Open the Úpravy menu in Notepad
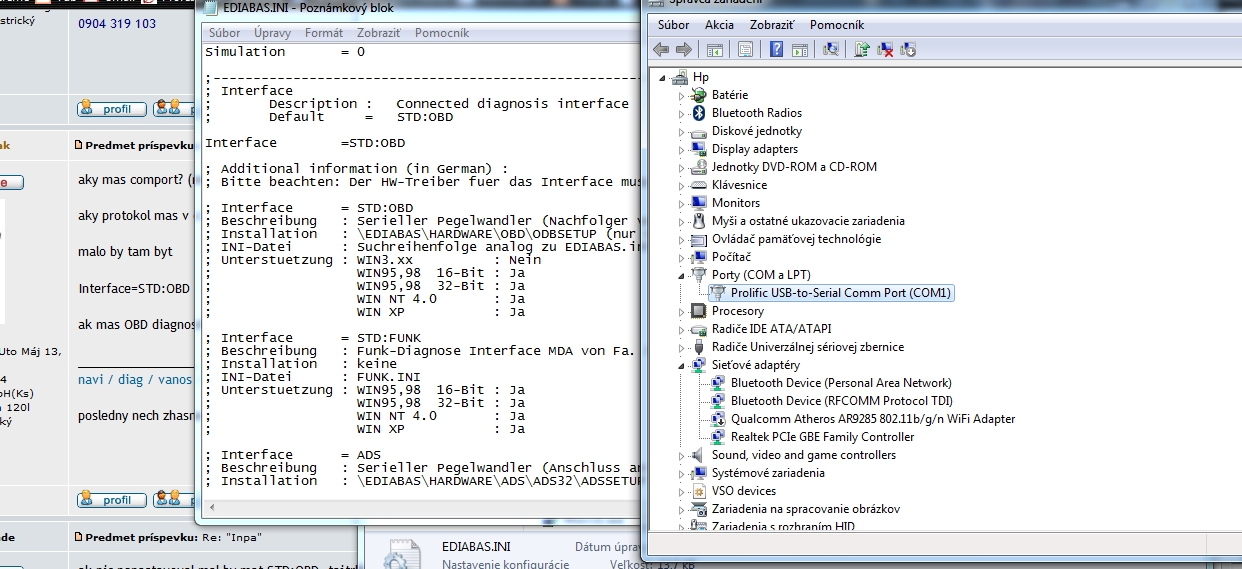This screenshot has height=569, width=1242. pyautogui.click(x=273, y=33)
